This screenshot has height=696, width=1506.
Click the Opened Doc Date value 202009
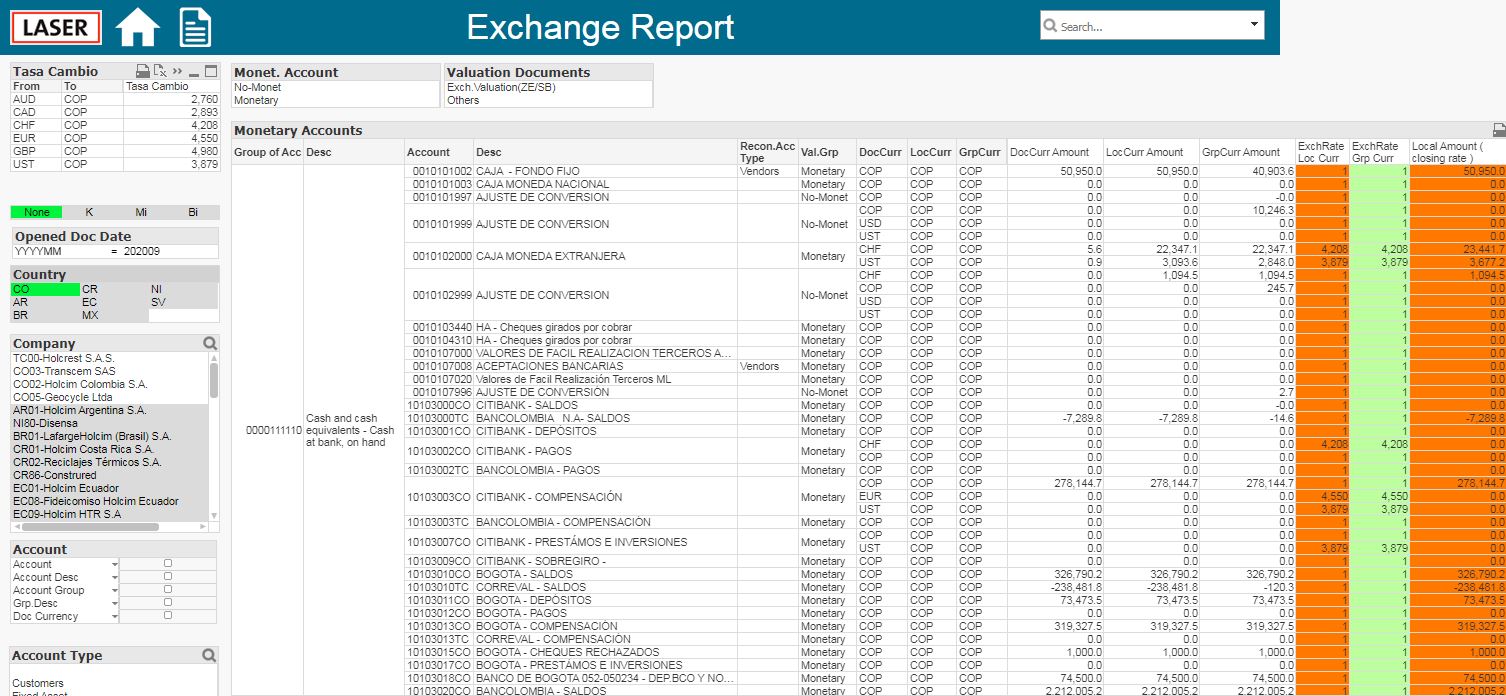[x=141, y=251]
